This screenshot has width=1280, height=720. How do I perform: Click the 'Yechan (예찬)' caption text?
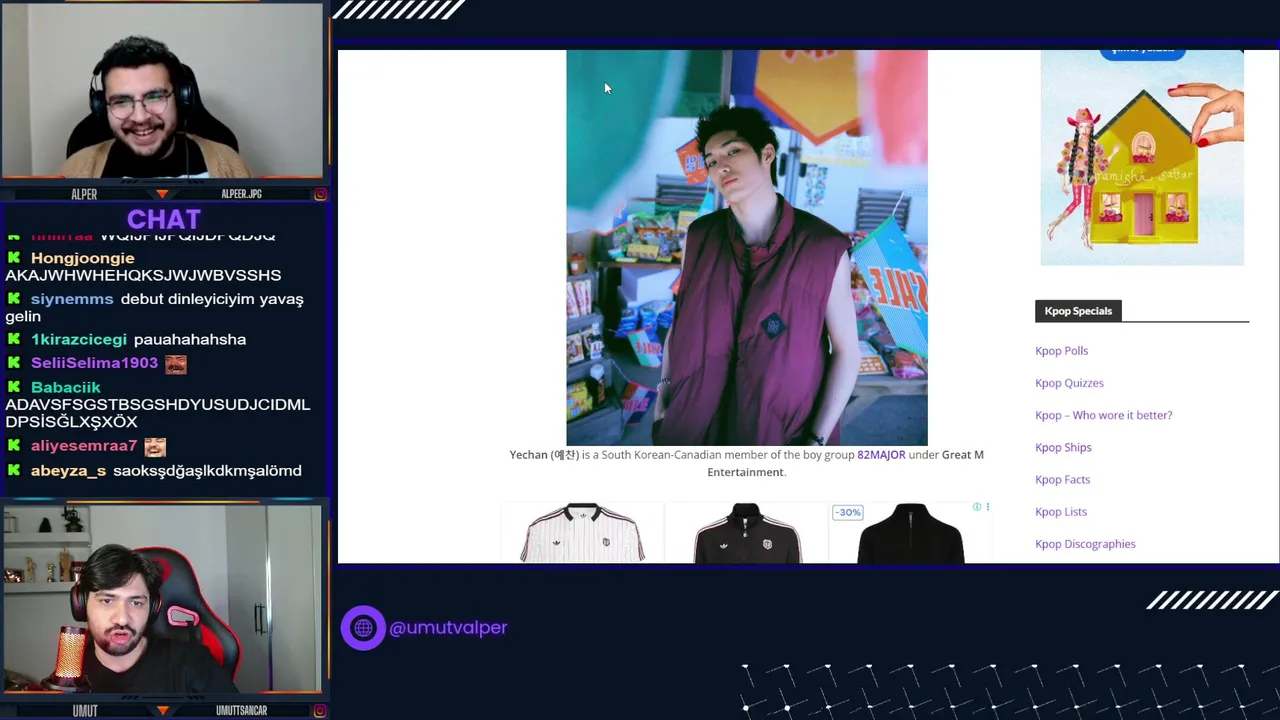544,455
